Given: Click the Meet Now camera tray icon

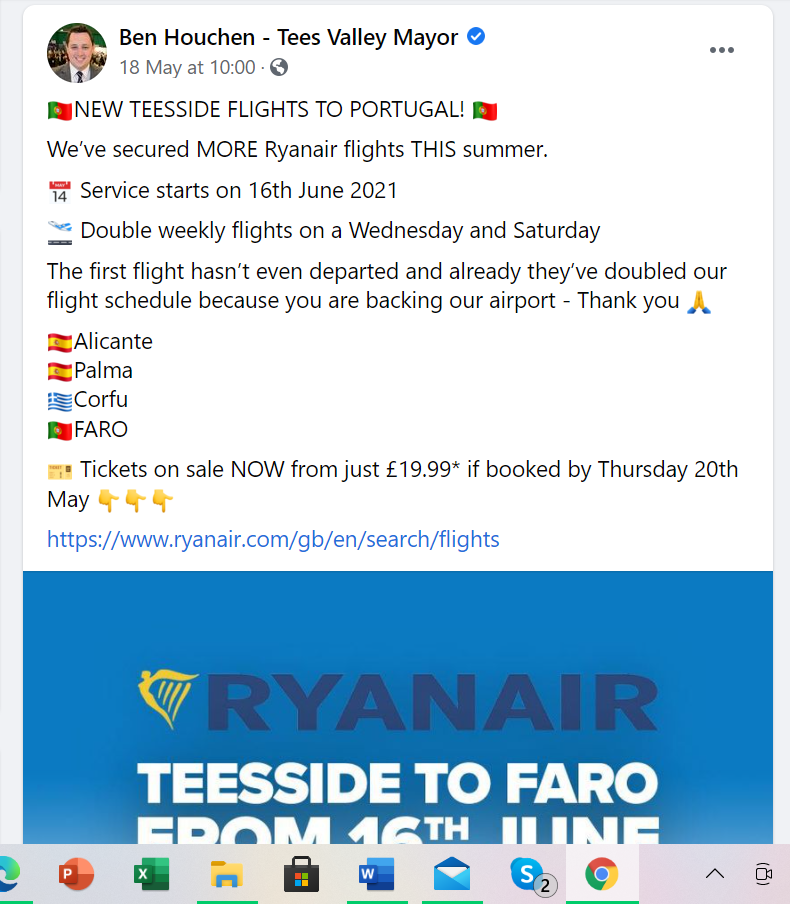Looking at the screenshot, I should tap(764, 874).
